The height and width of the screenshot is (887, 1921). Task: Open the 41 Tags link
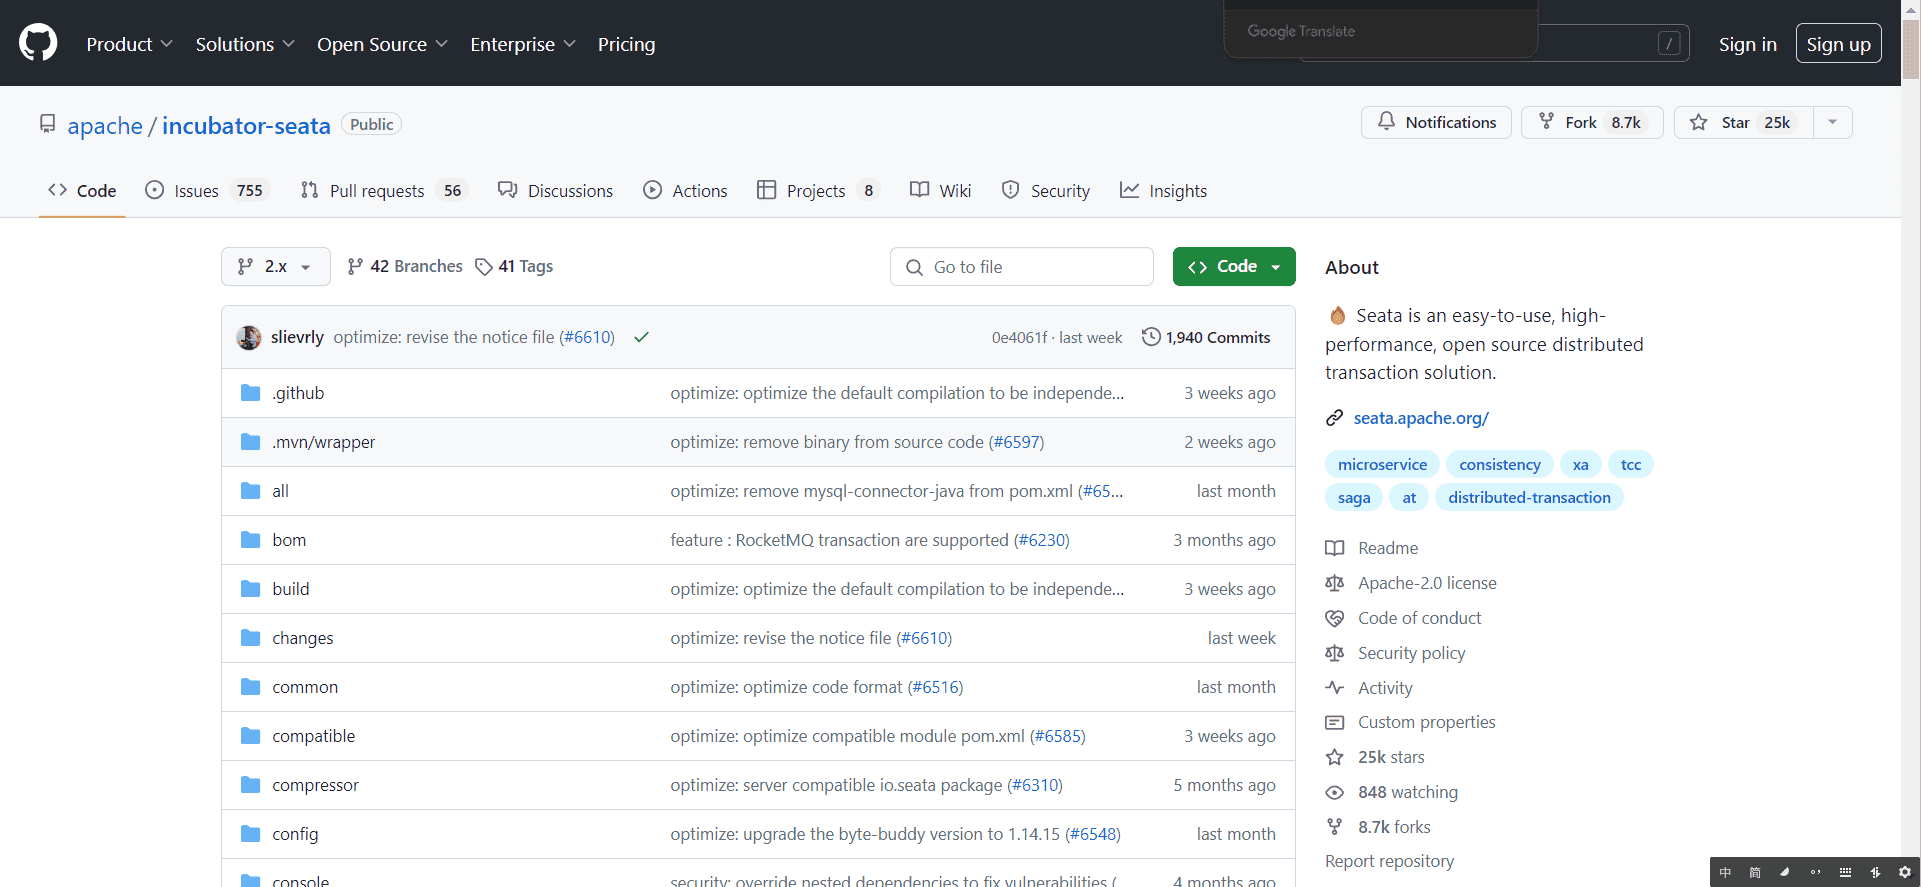coord(514,266)
